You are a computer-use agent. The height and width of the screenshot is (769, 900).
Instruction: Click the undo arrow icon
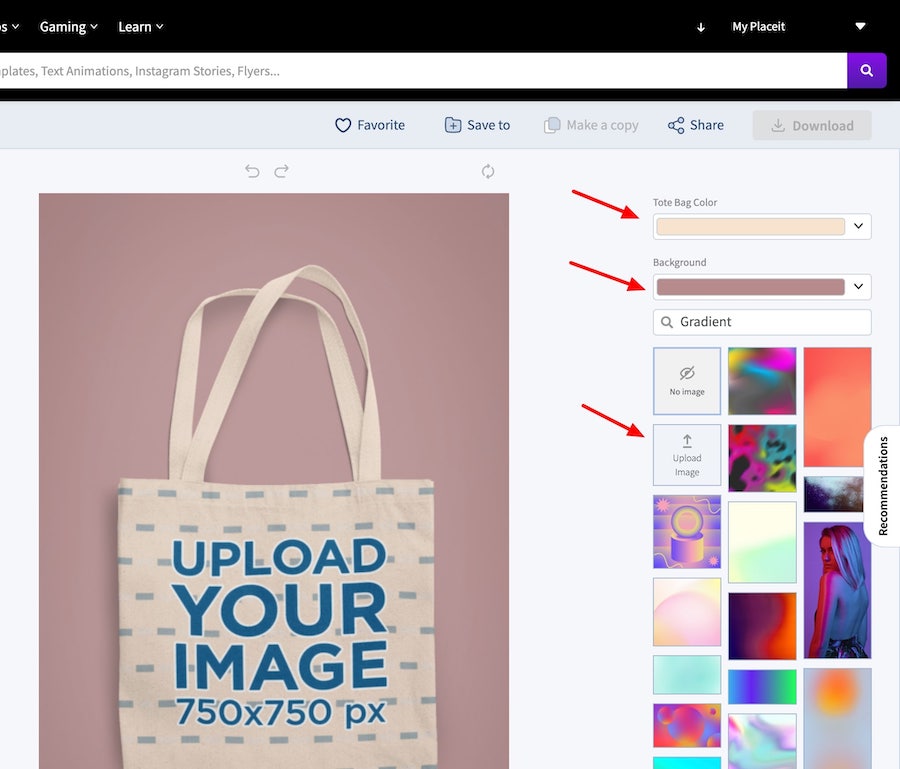coord(252,171)
